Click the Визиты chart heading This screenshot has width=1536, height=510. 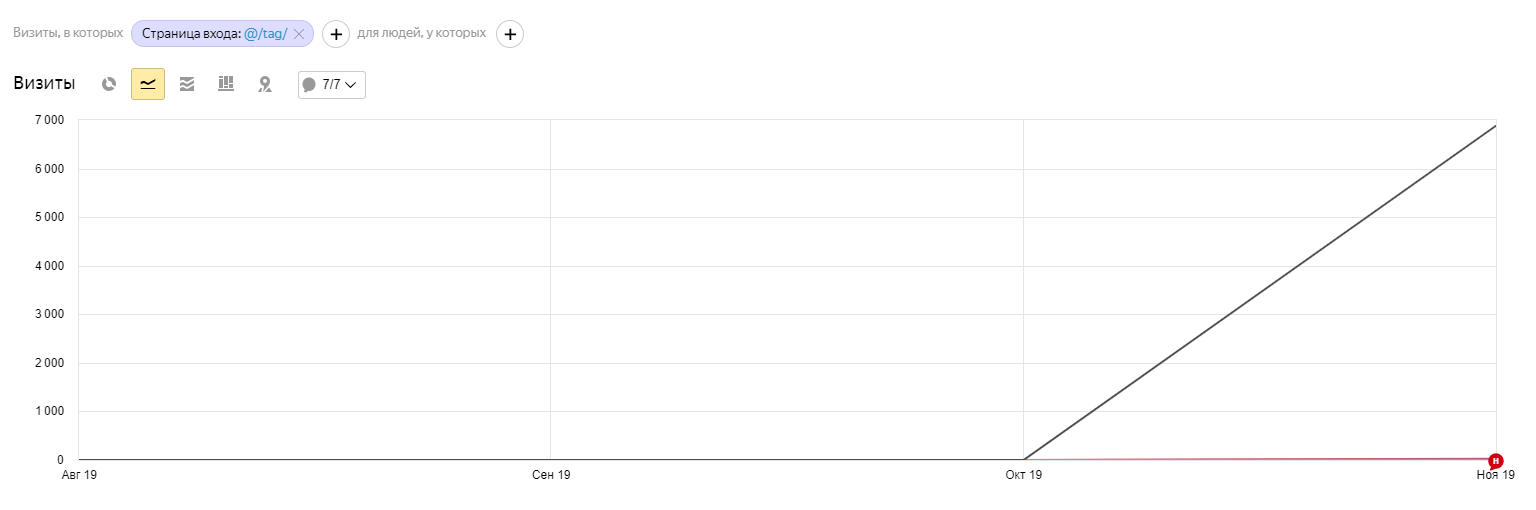point(44,84)
